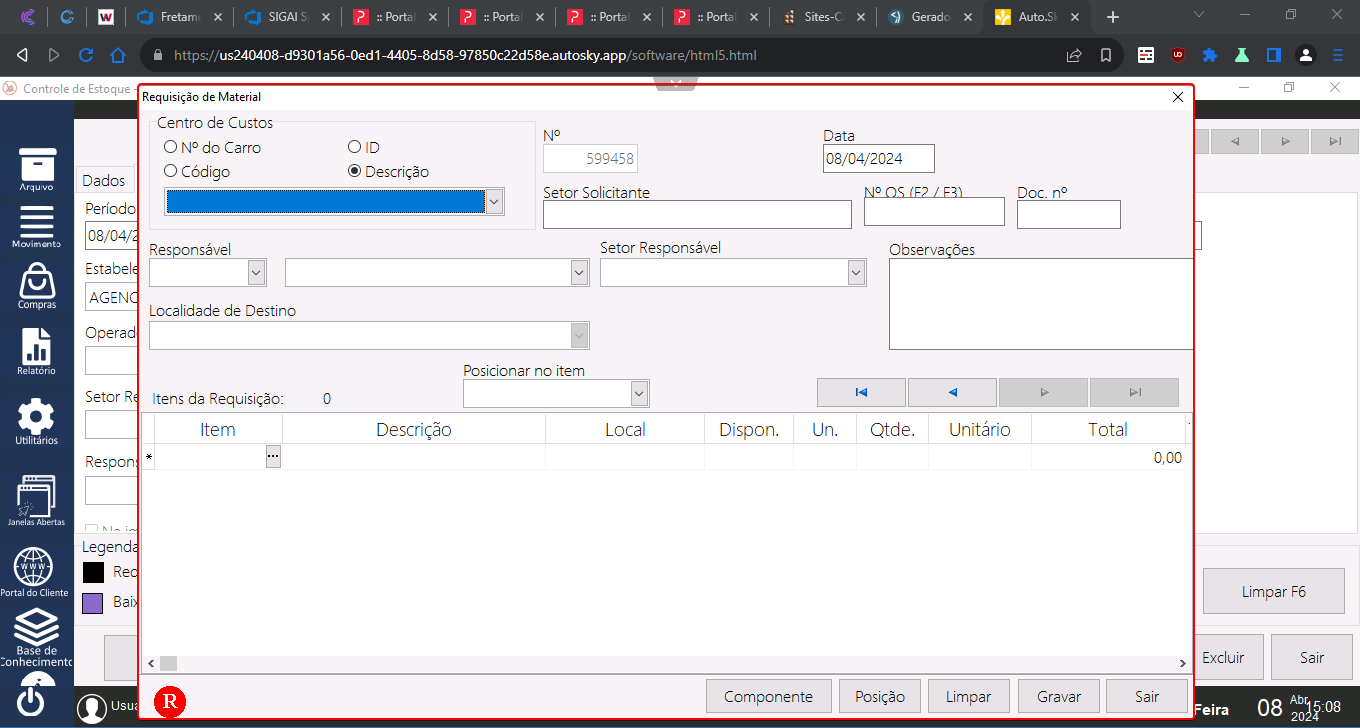The height and width of the screenshot is (728, 1360).
Task: Click the Limpar button in dialog
Action: pyautogui.click(x=968, y=697)
